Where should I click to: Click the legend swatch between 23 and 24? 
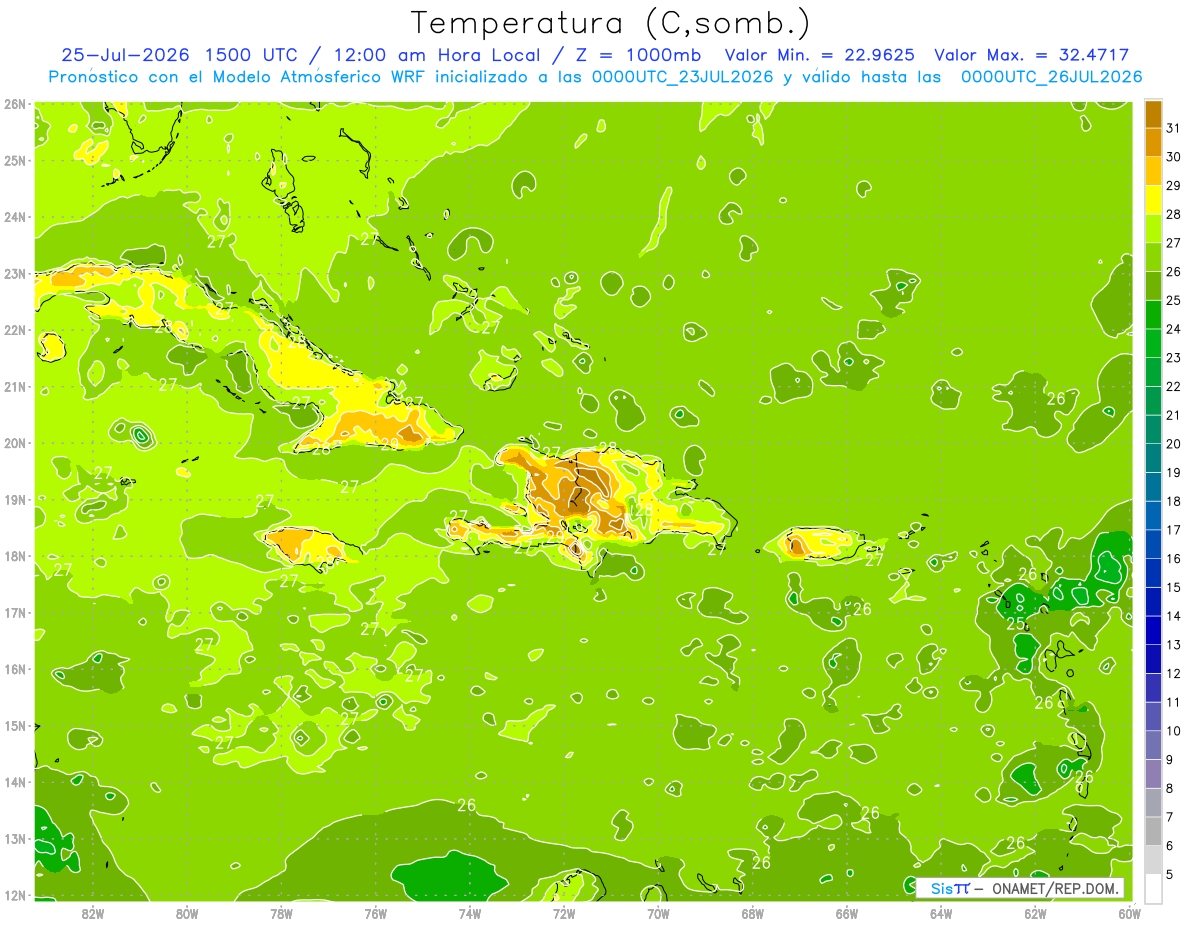pos(1152,343)
